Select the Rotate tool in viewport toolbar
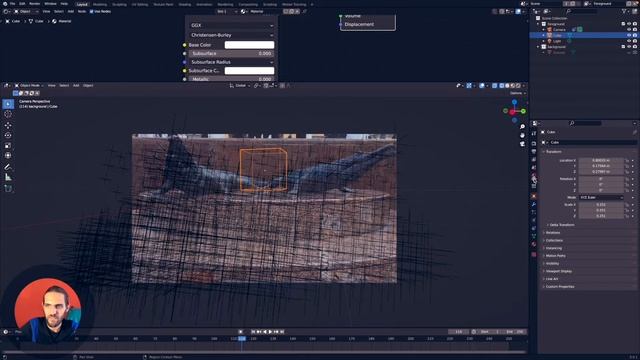This screenshot has width=640, height=360. tap(8, 135)
